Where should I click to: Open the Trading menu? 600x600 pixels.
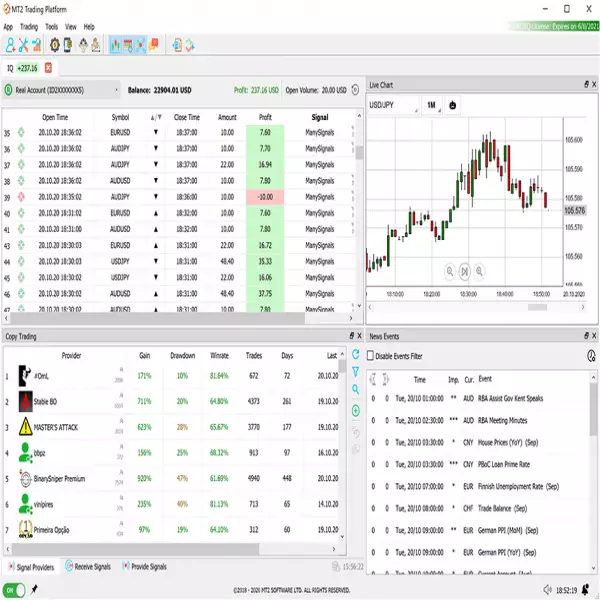tap(30, 26)
